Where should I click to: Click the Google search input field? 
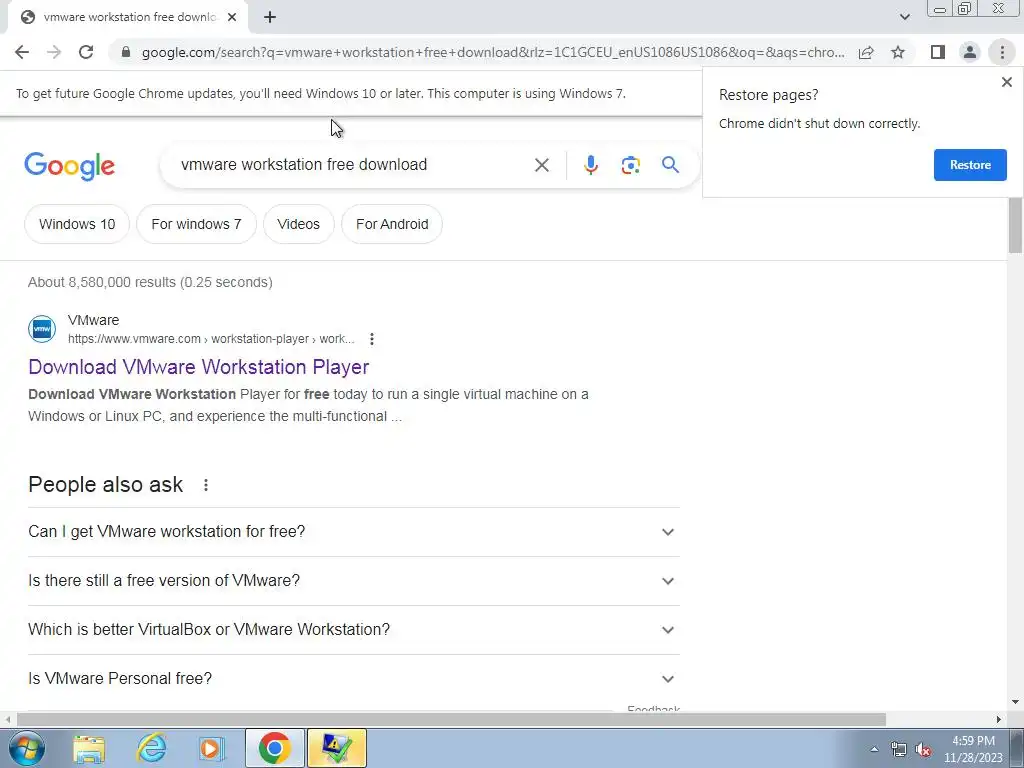(353, 165)
